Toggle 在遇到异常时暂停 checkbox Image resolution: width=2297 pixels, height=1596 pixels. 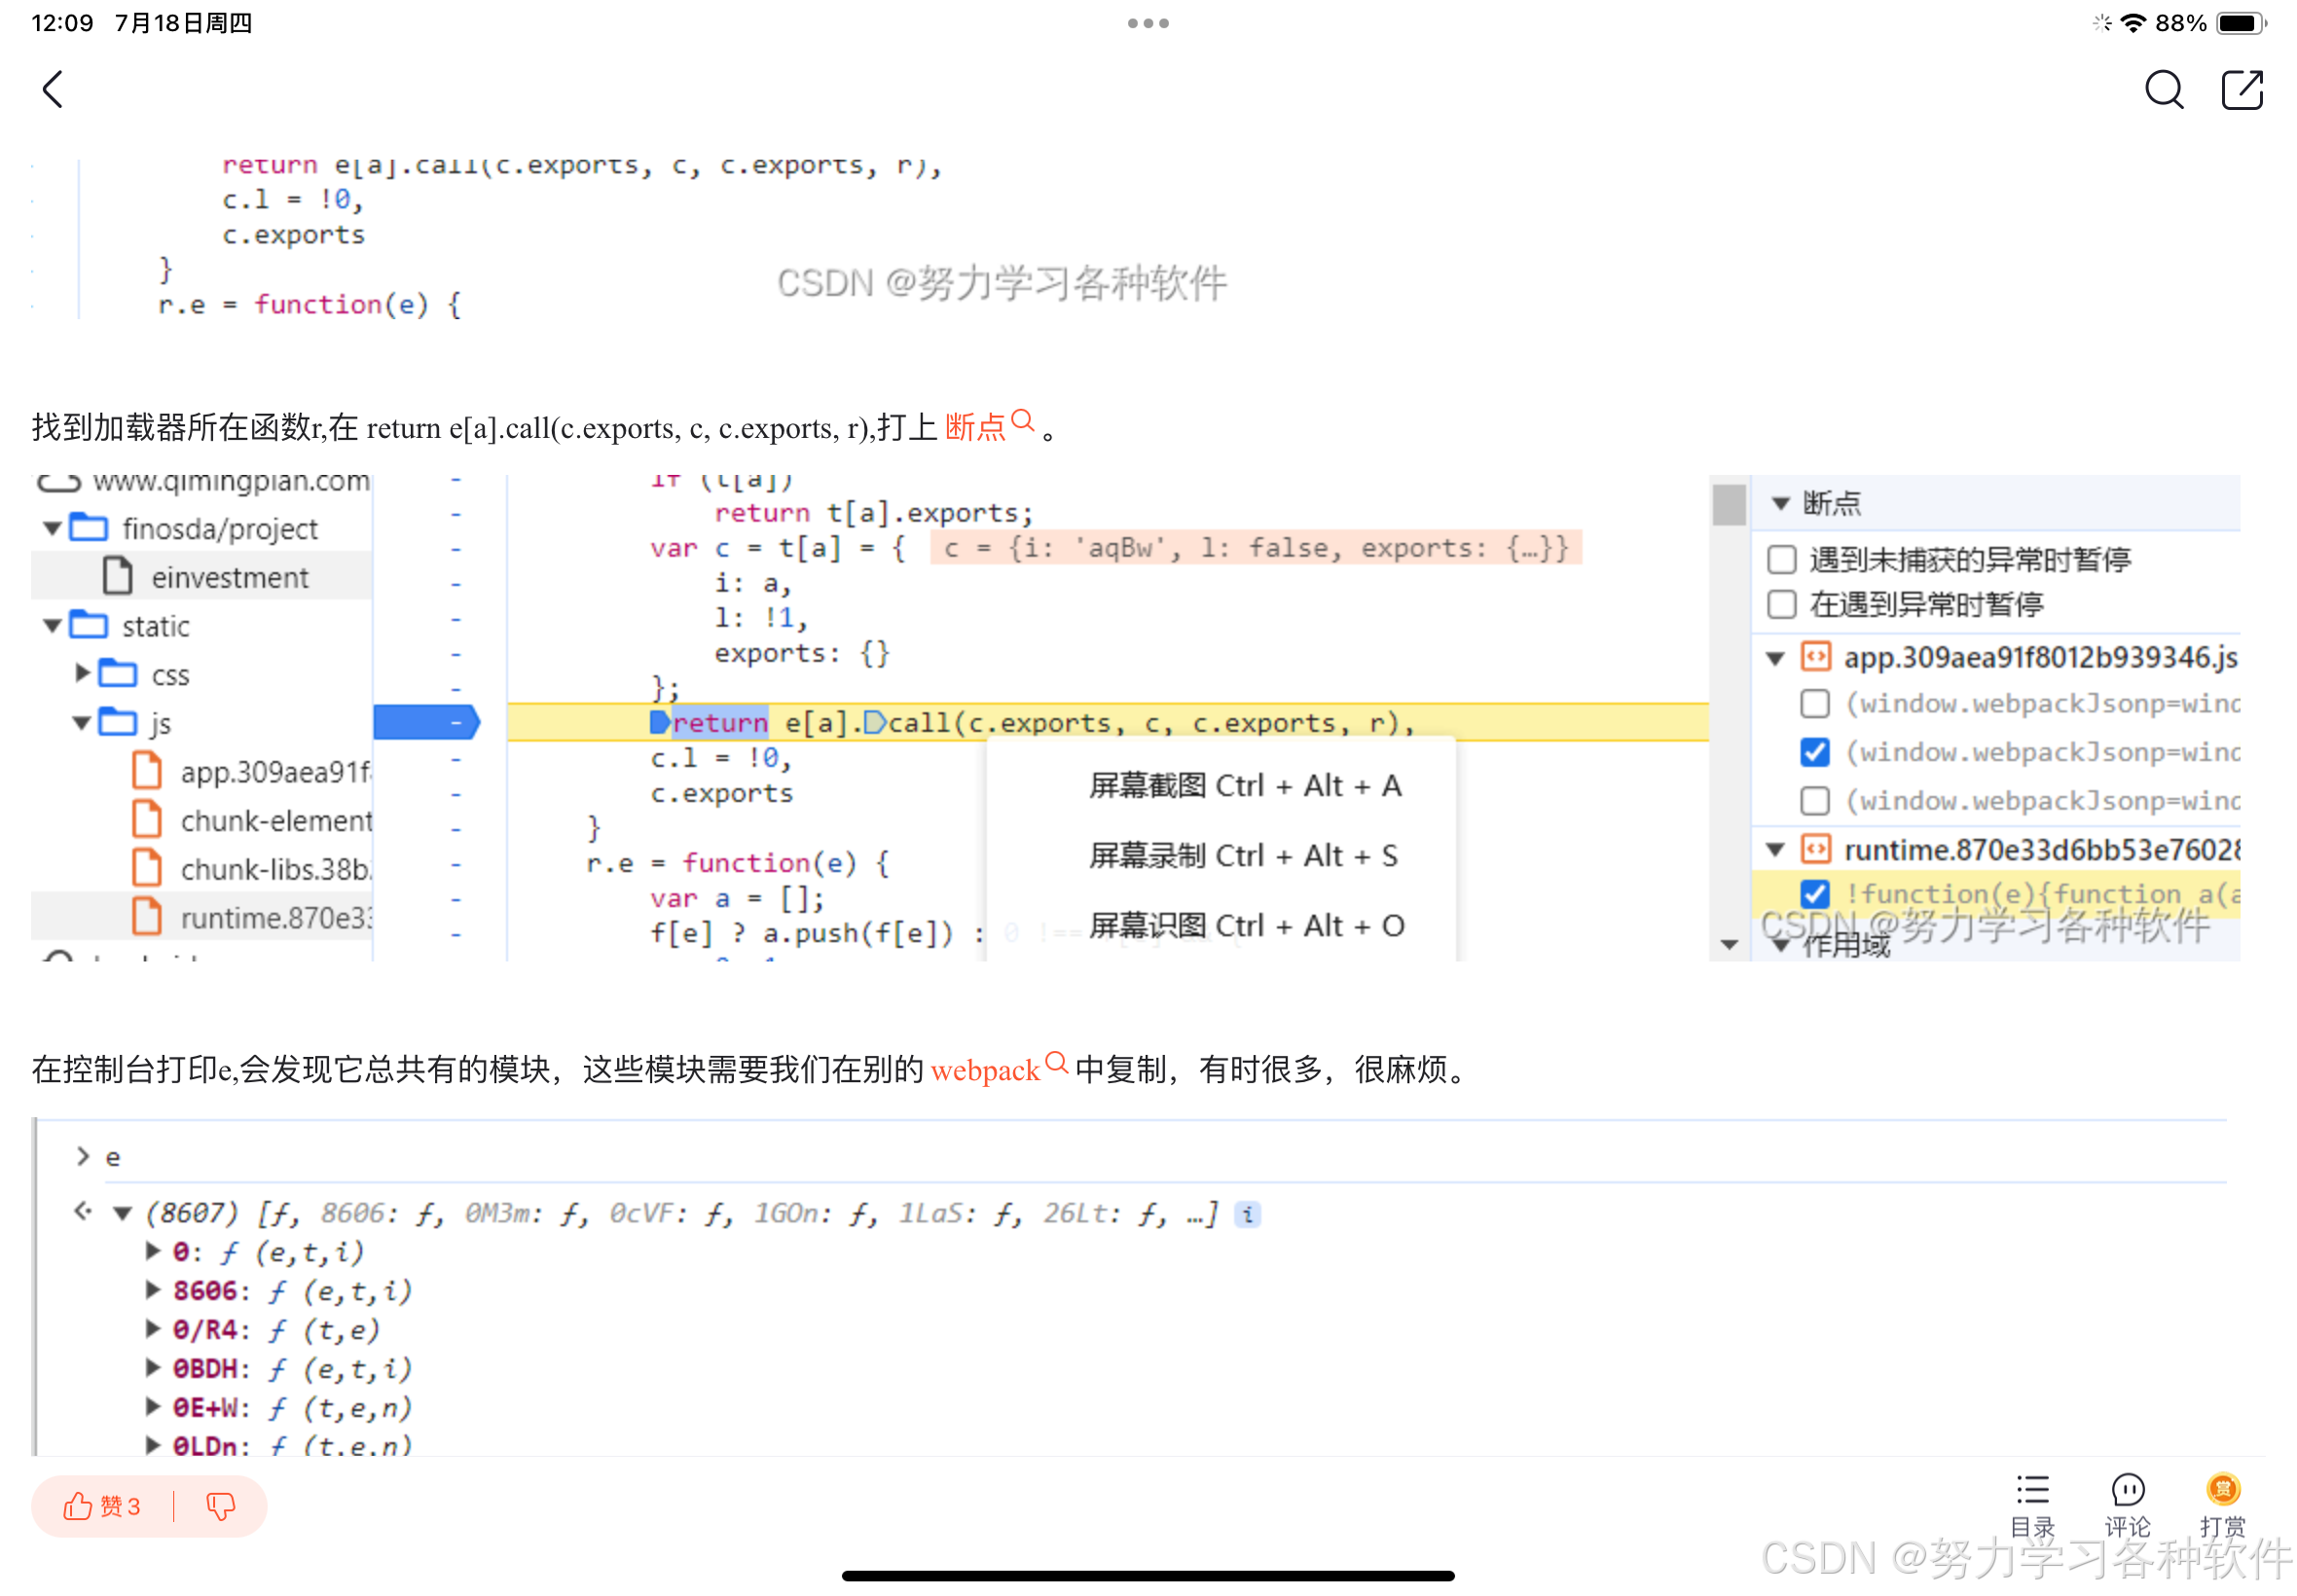[x=1781, y=604]
